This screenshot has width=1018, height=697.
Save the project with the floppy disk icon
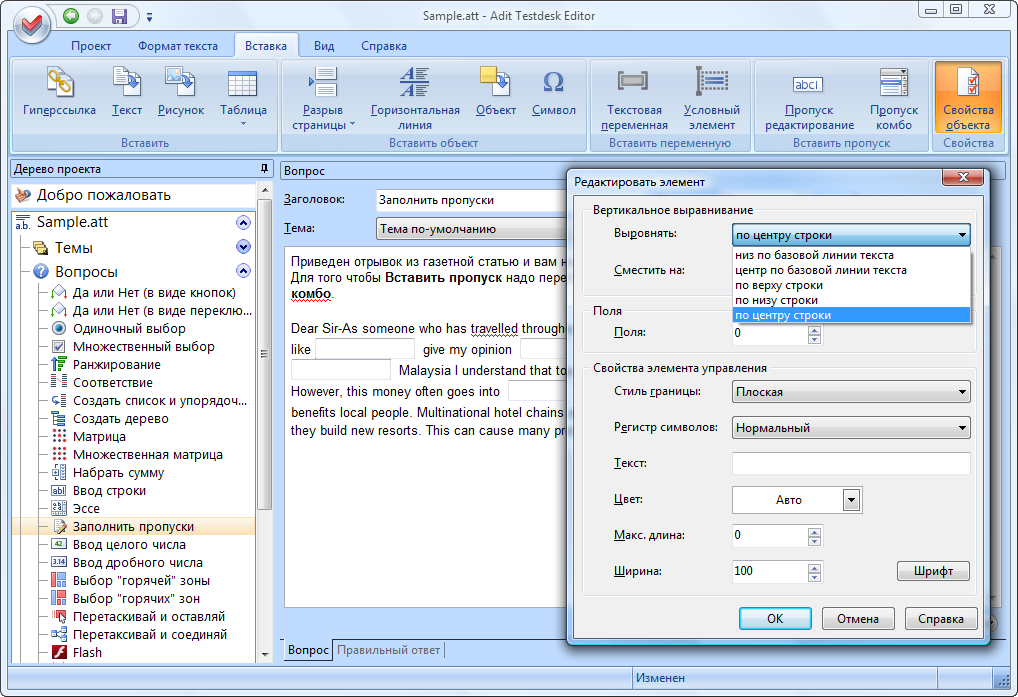(x=119, y=16)
